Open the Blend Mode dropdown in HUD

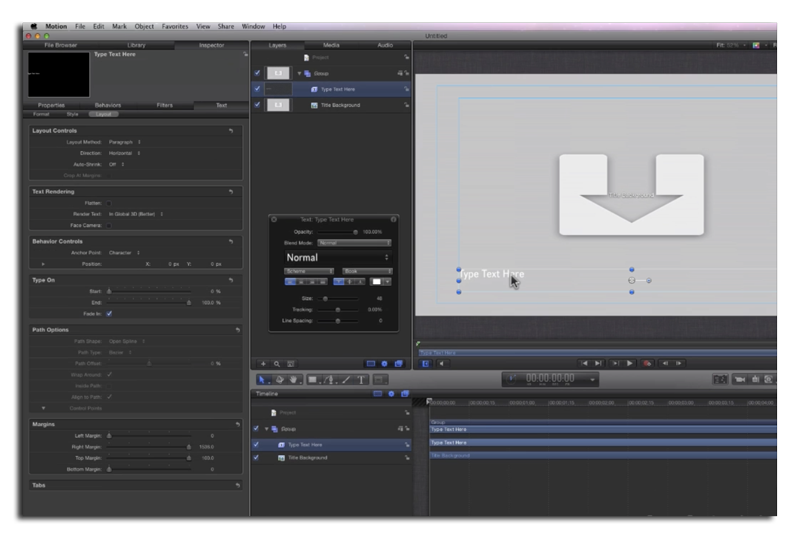(354, 242)
